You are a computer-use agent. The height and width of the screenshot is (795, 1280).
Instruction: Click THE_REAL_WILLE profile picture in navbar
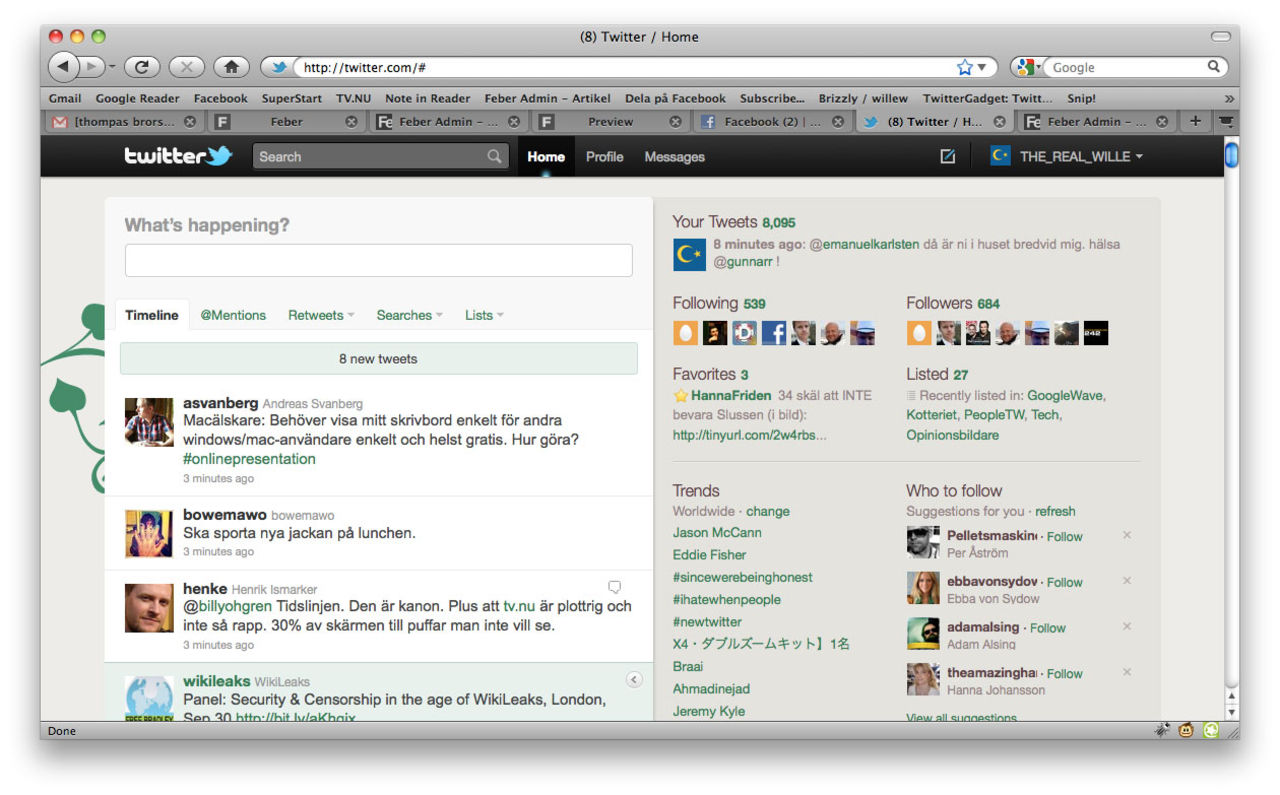1000,156
